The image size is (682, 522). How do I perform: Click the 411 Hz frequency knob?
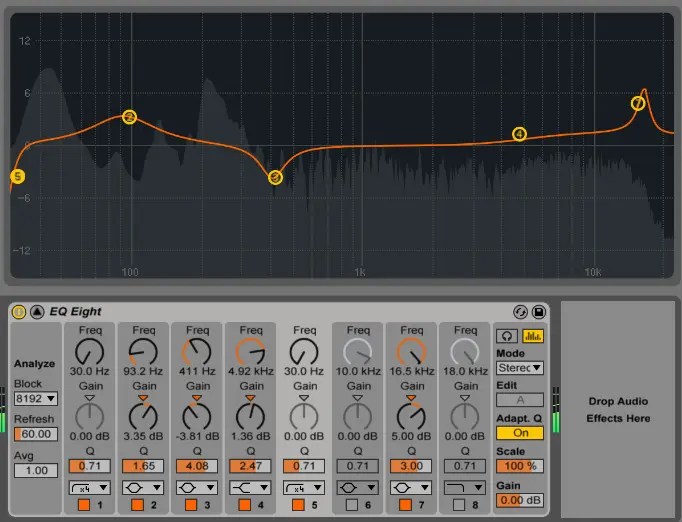197,352
